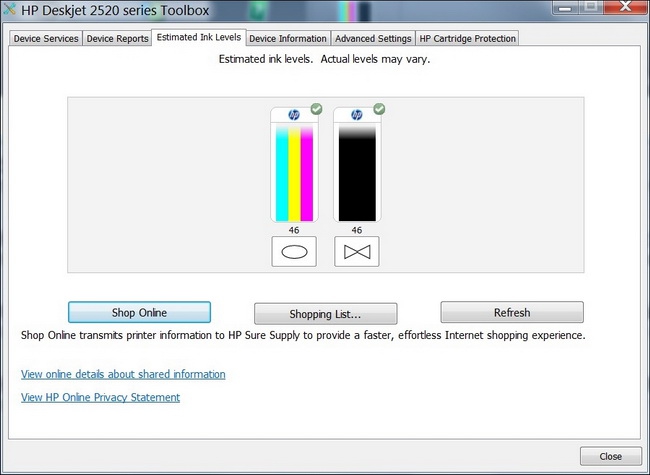
Task: Close the window using title bar X
Action: click(x=626, y=7)
